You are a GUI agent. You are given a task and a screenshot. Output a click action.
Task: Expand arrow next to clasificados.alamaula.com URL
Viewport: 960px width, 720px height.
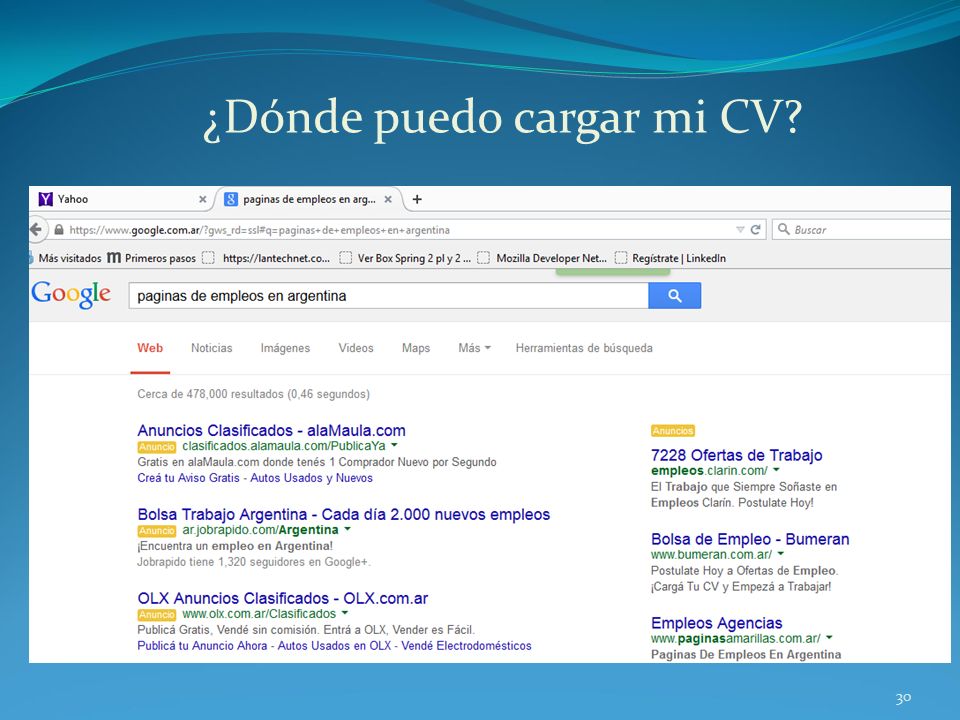coord(394,445)
